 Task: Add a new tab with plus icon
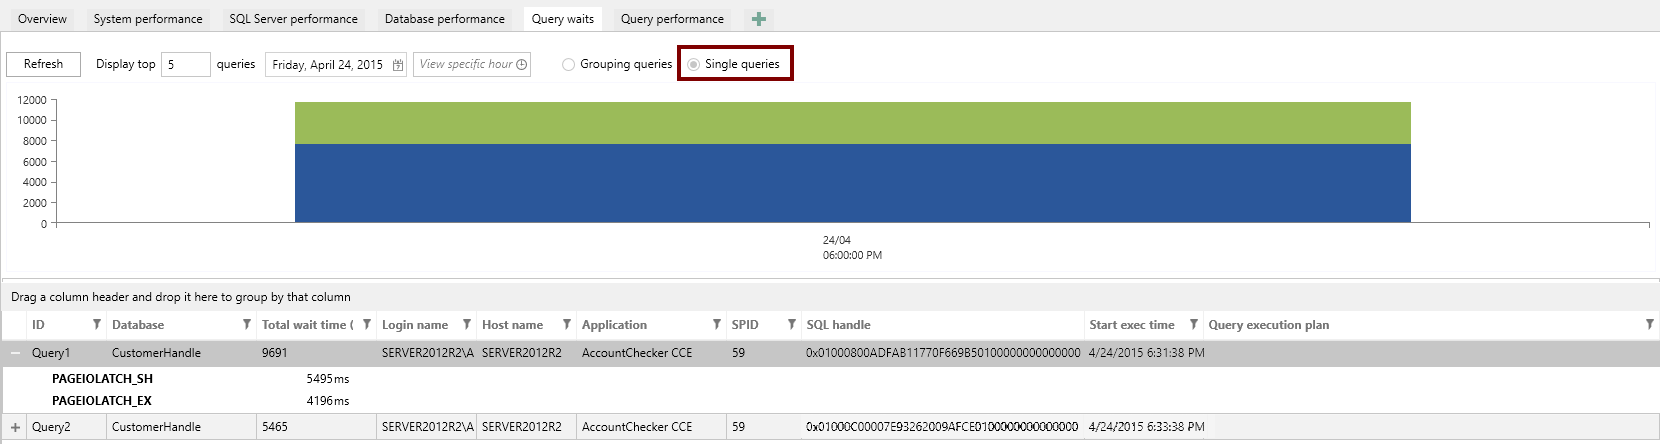coord(759,19)
